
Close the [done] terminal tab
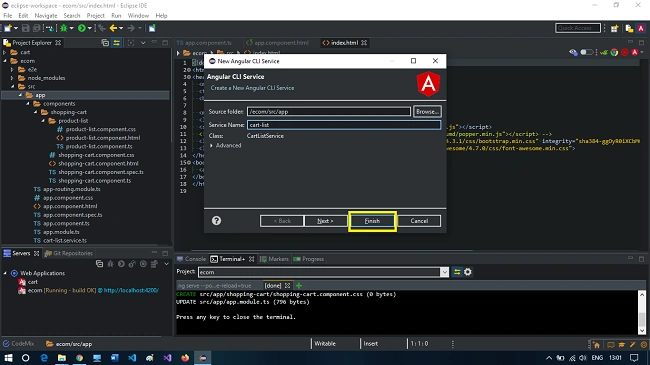point(287,286)
